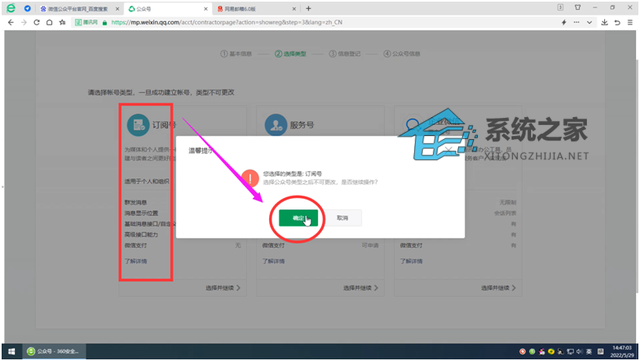Click the page vertical scrollbar
640x361 pixels.
click(x=638, y=176)
